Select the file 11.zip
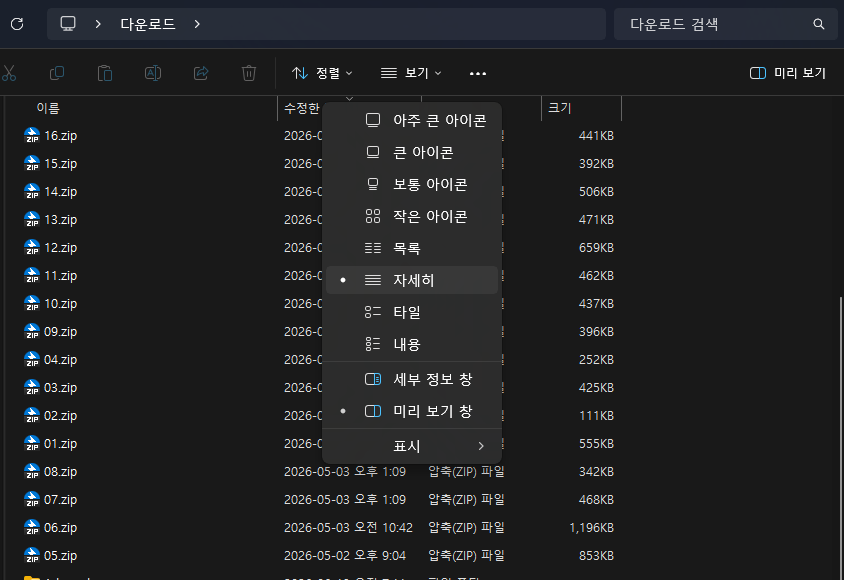Screen dimensions: 844x580 tap(60, 275)
